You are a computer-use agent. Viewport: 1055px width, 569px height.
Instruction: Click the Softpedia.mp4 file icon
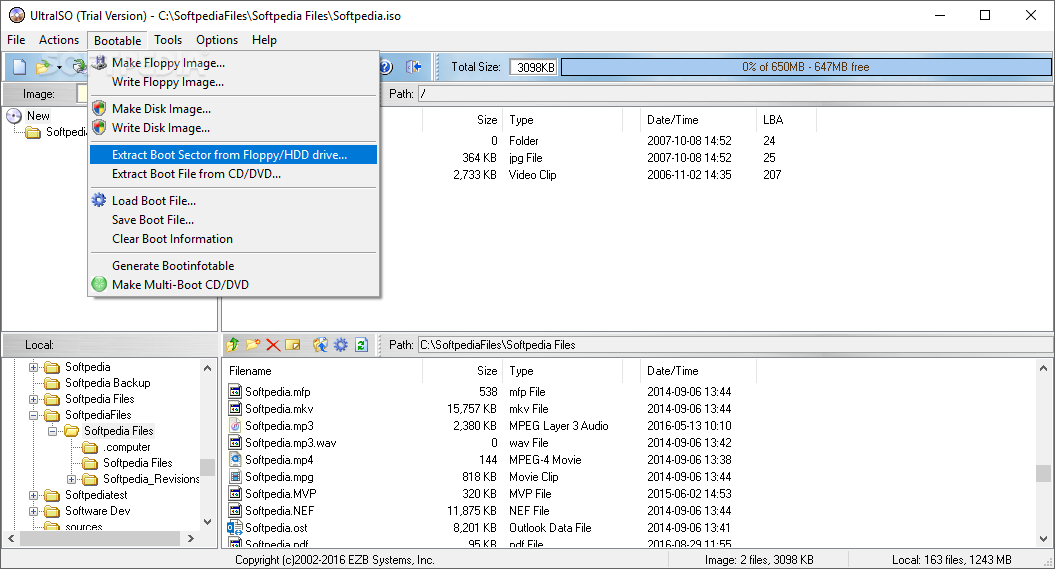click(235, 459)
